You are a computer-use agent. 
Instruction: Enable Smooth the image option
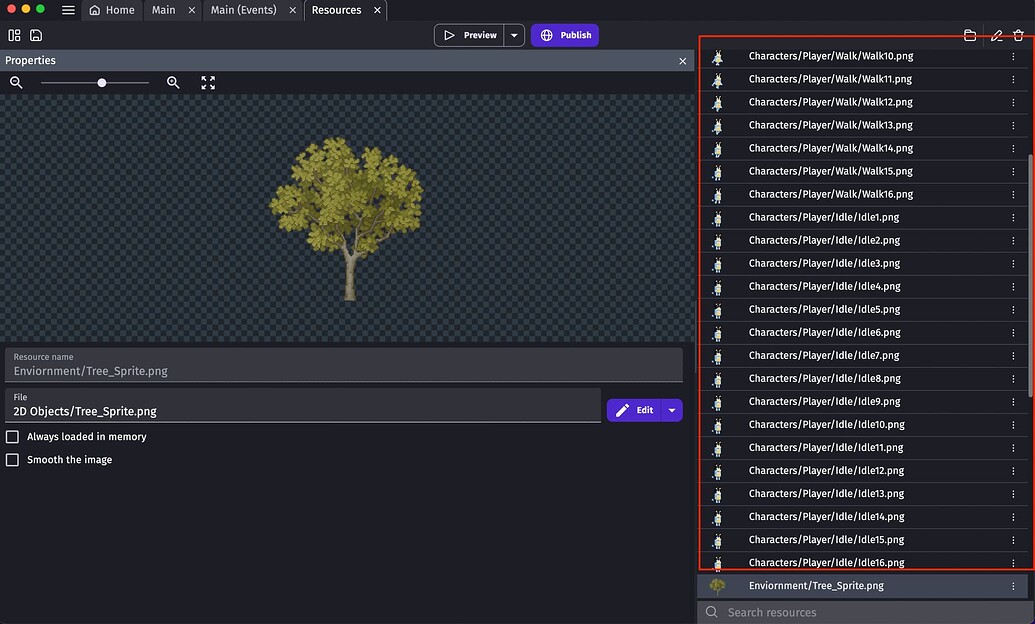pos(13,459)
